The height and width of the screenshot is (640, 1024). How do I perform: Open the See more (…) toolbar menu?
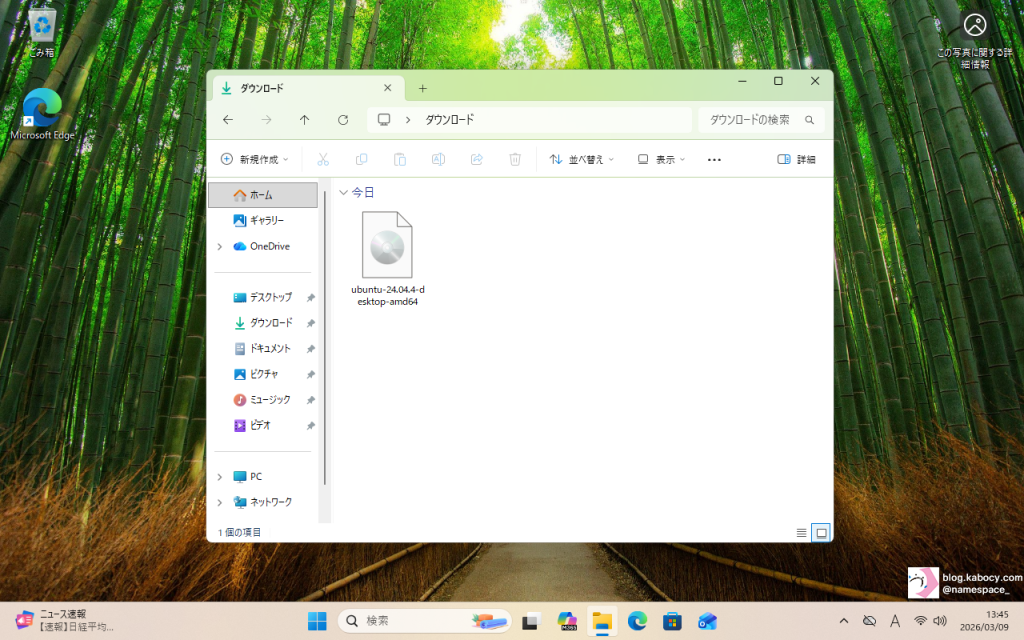714,159
